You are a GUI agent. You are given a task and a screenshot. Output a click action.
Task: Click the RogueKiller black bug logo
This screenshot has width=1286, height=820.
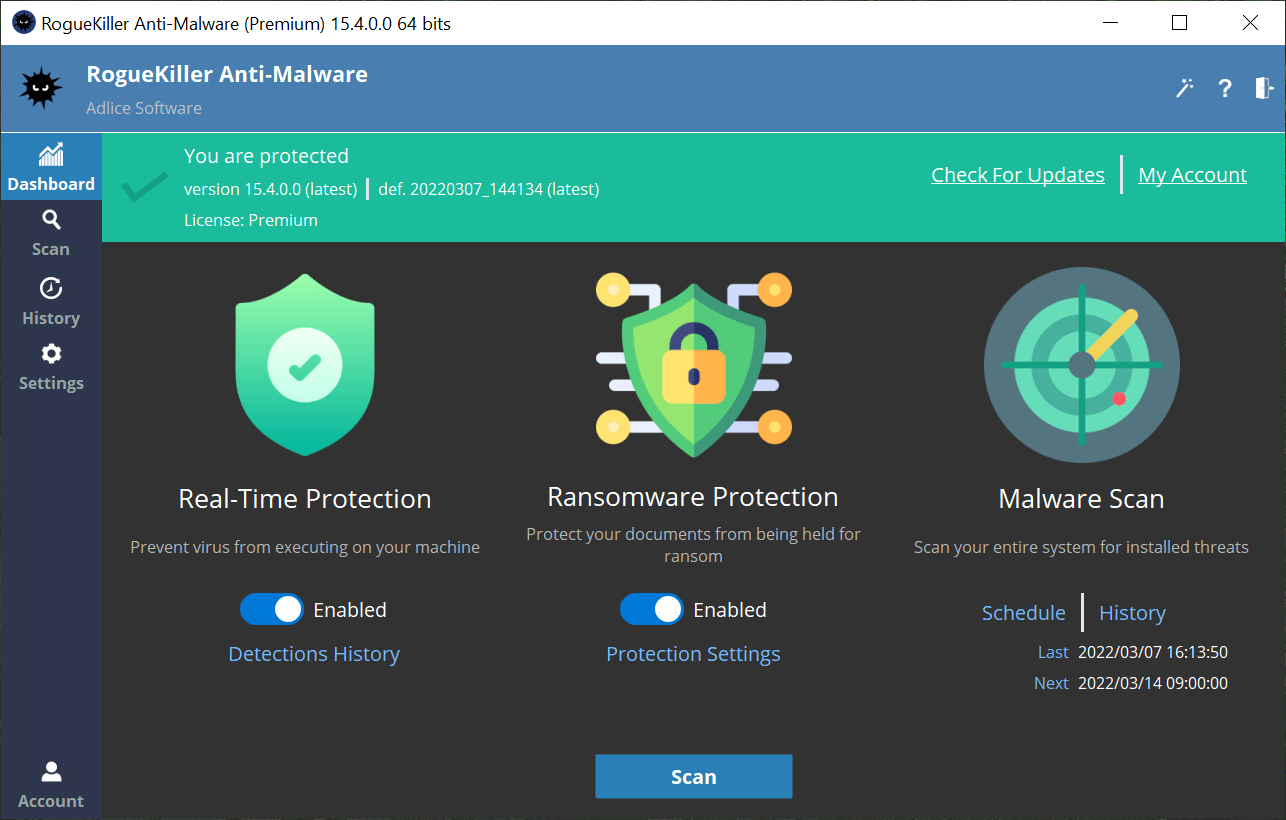(x=42, y=89)
